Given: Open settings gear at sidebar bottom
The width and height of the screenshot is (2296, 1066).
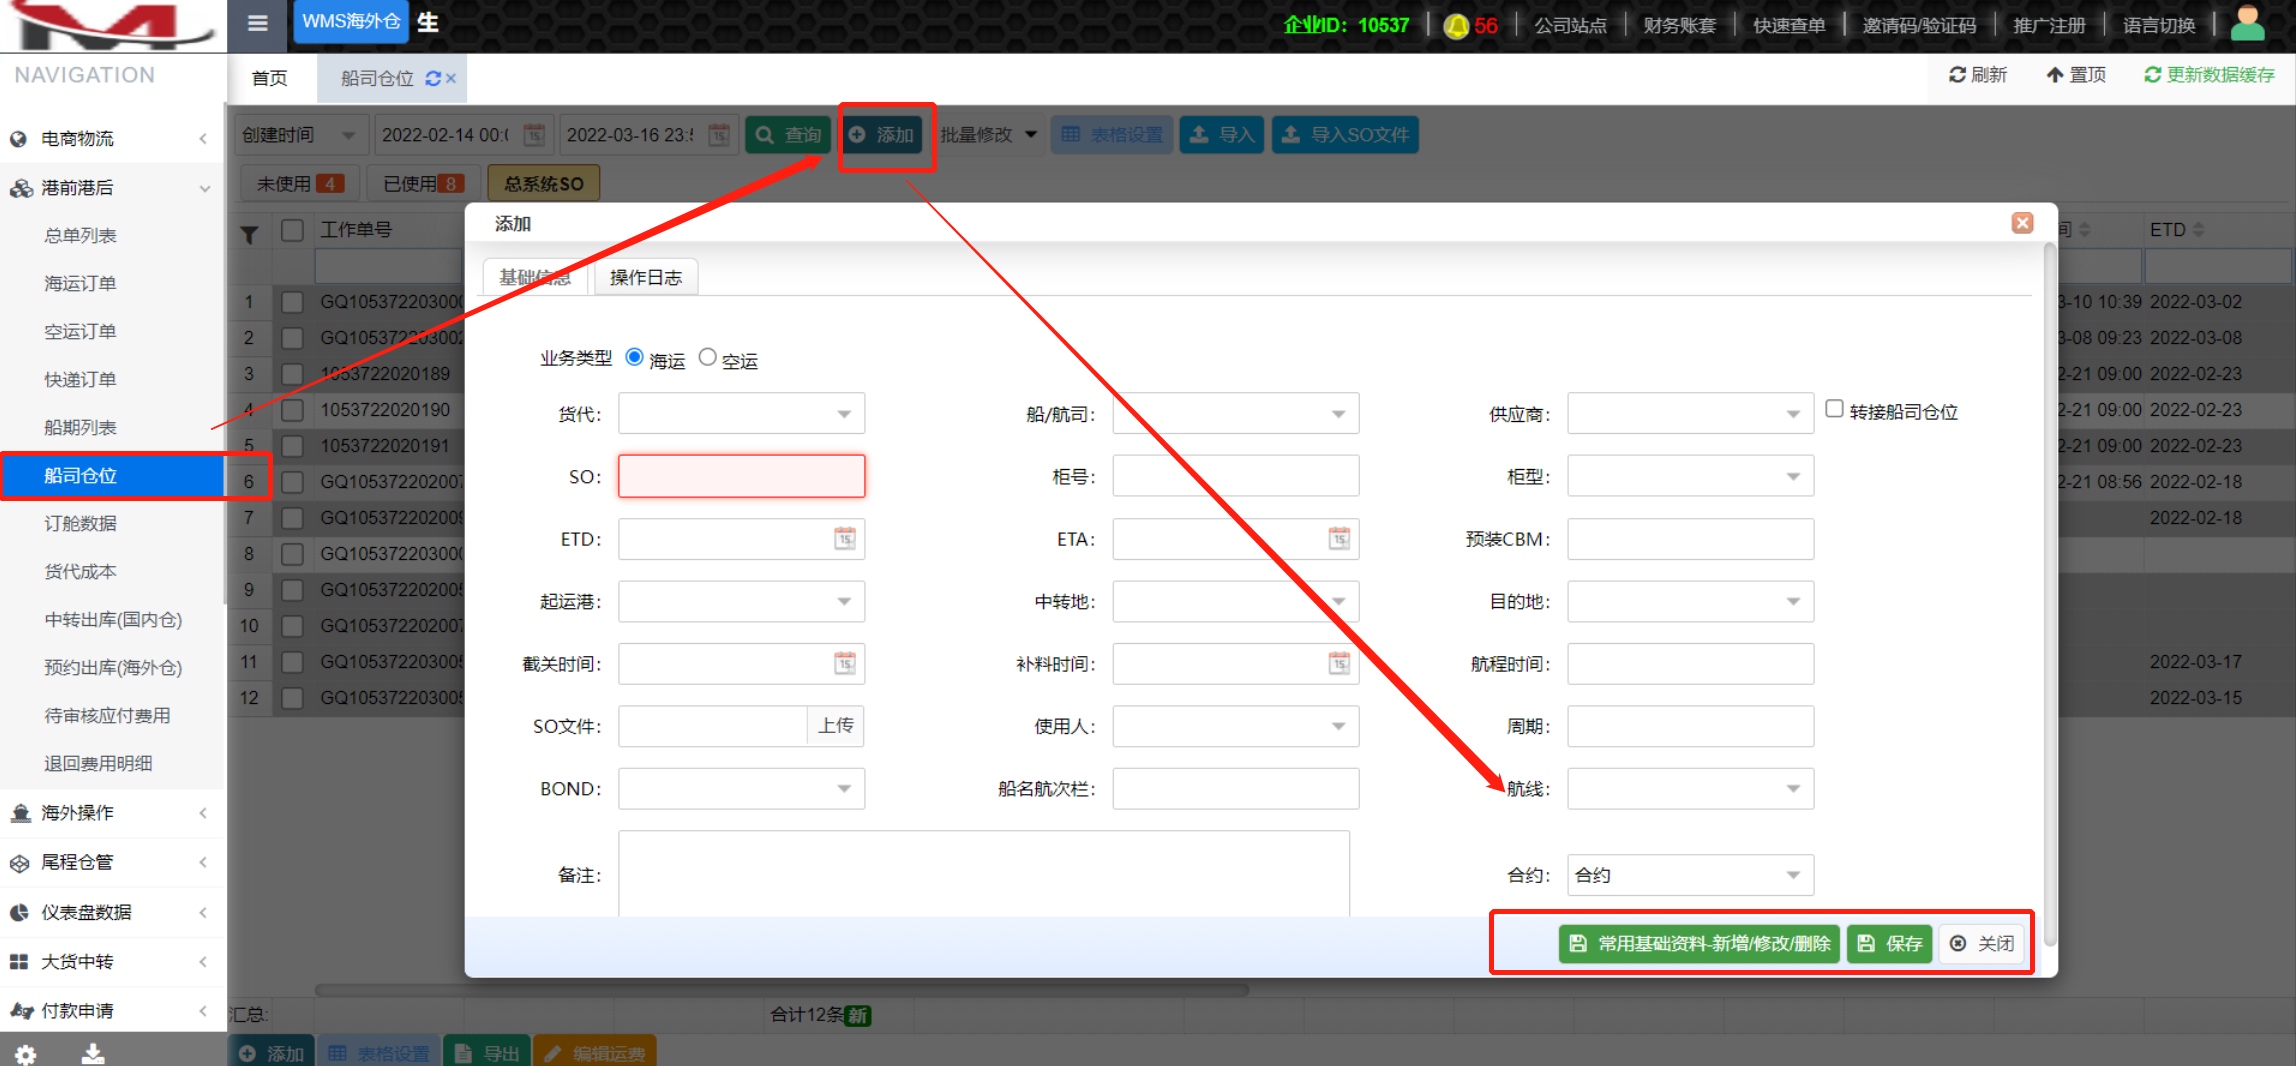Looking at the screenshot, I should click(26, 1054).
